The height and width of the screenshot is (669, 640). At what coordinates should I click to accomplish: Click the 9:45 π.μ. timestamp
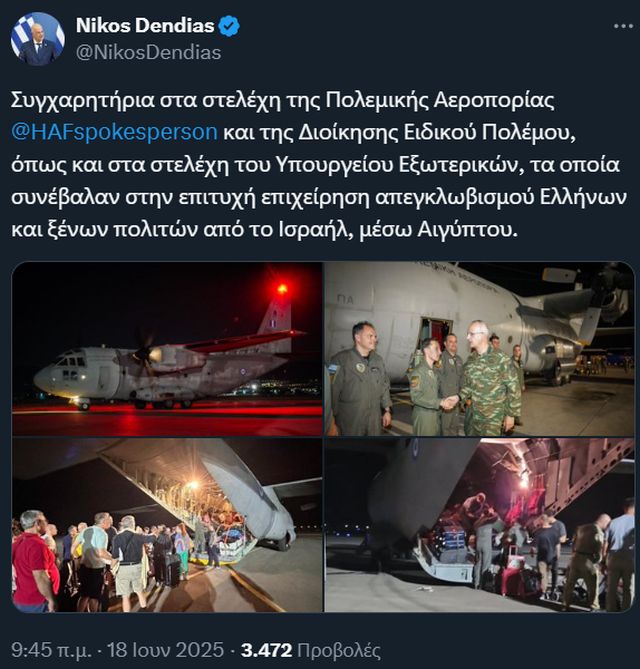coord(51,650)
